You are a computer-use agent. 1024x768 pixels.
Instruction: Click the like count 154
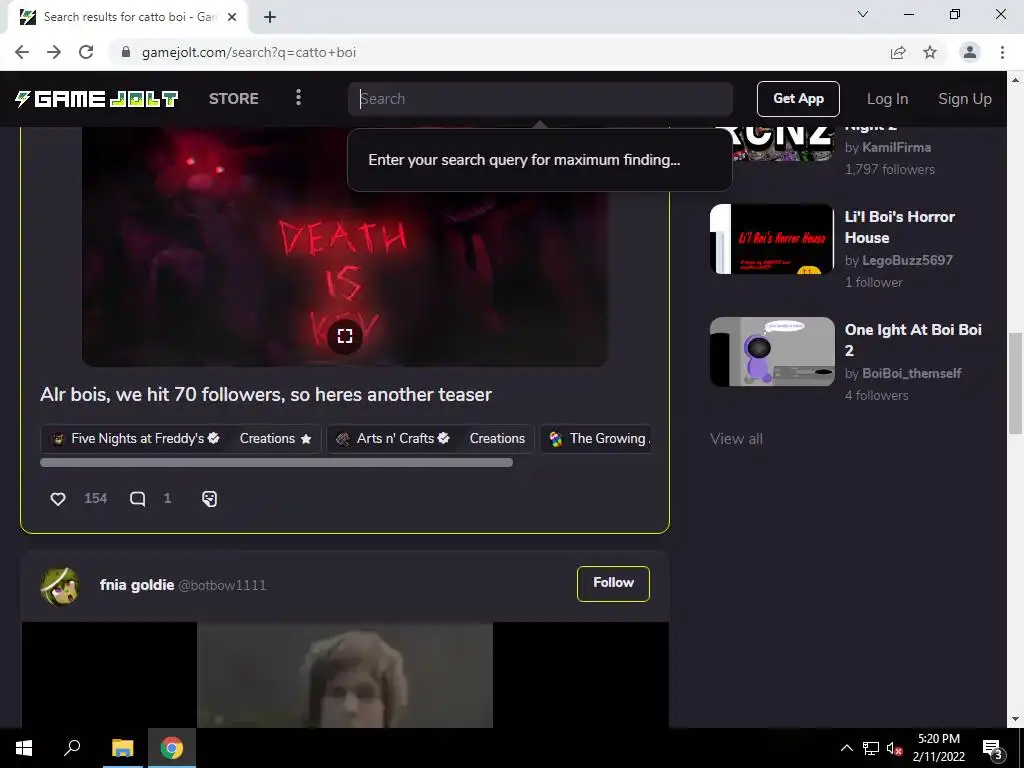(95, 499)
